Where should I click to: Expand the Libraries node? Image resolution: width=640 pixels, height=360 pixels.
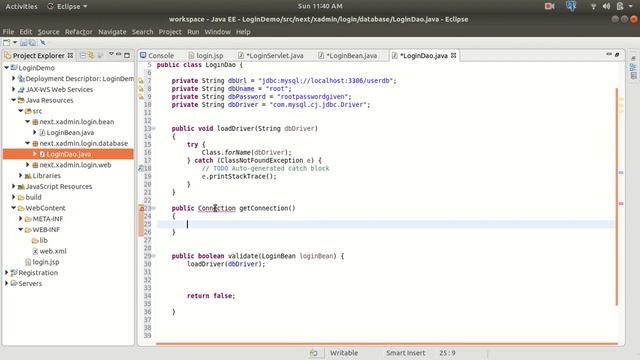pyautogui.click(x=20, y=176)
